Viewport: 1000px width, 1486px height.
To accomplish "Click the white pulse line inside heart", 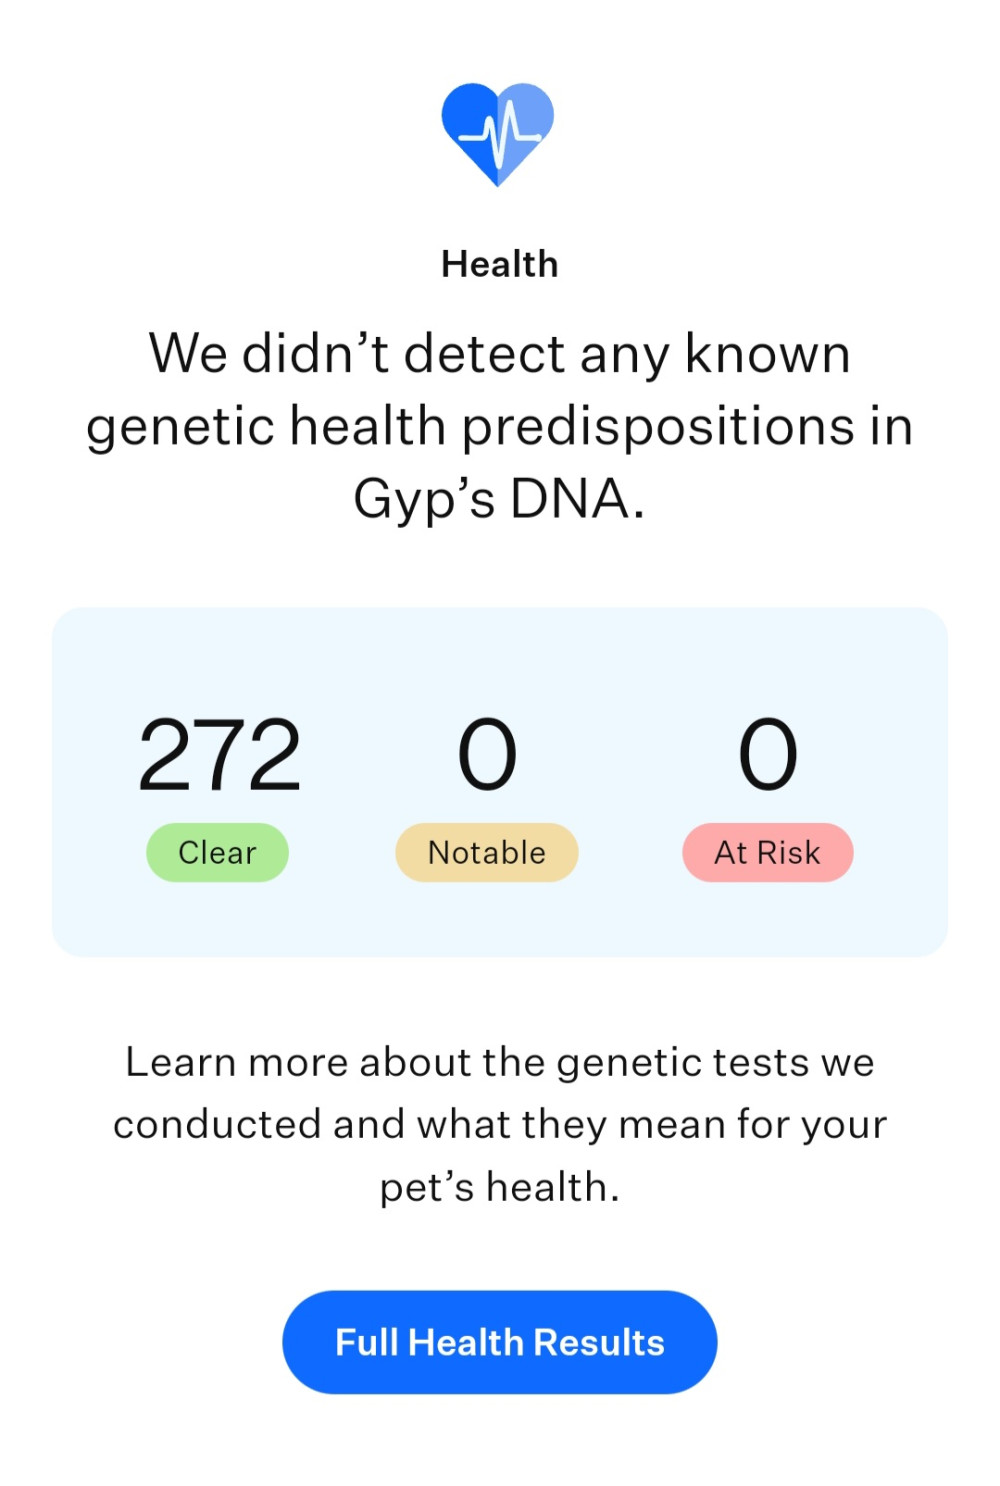I will [499, 134].
